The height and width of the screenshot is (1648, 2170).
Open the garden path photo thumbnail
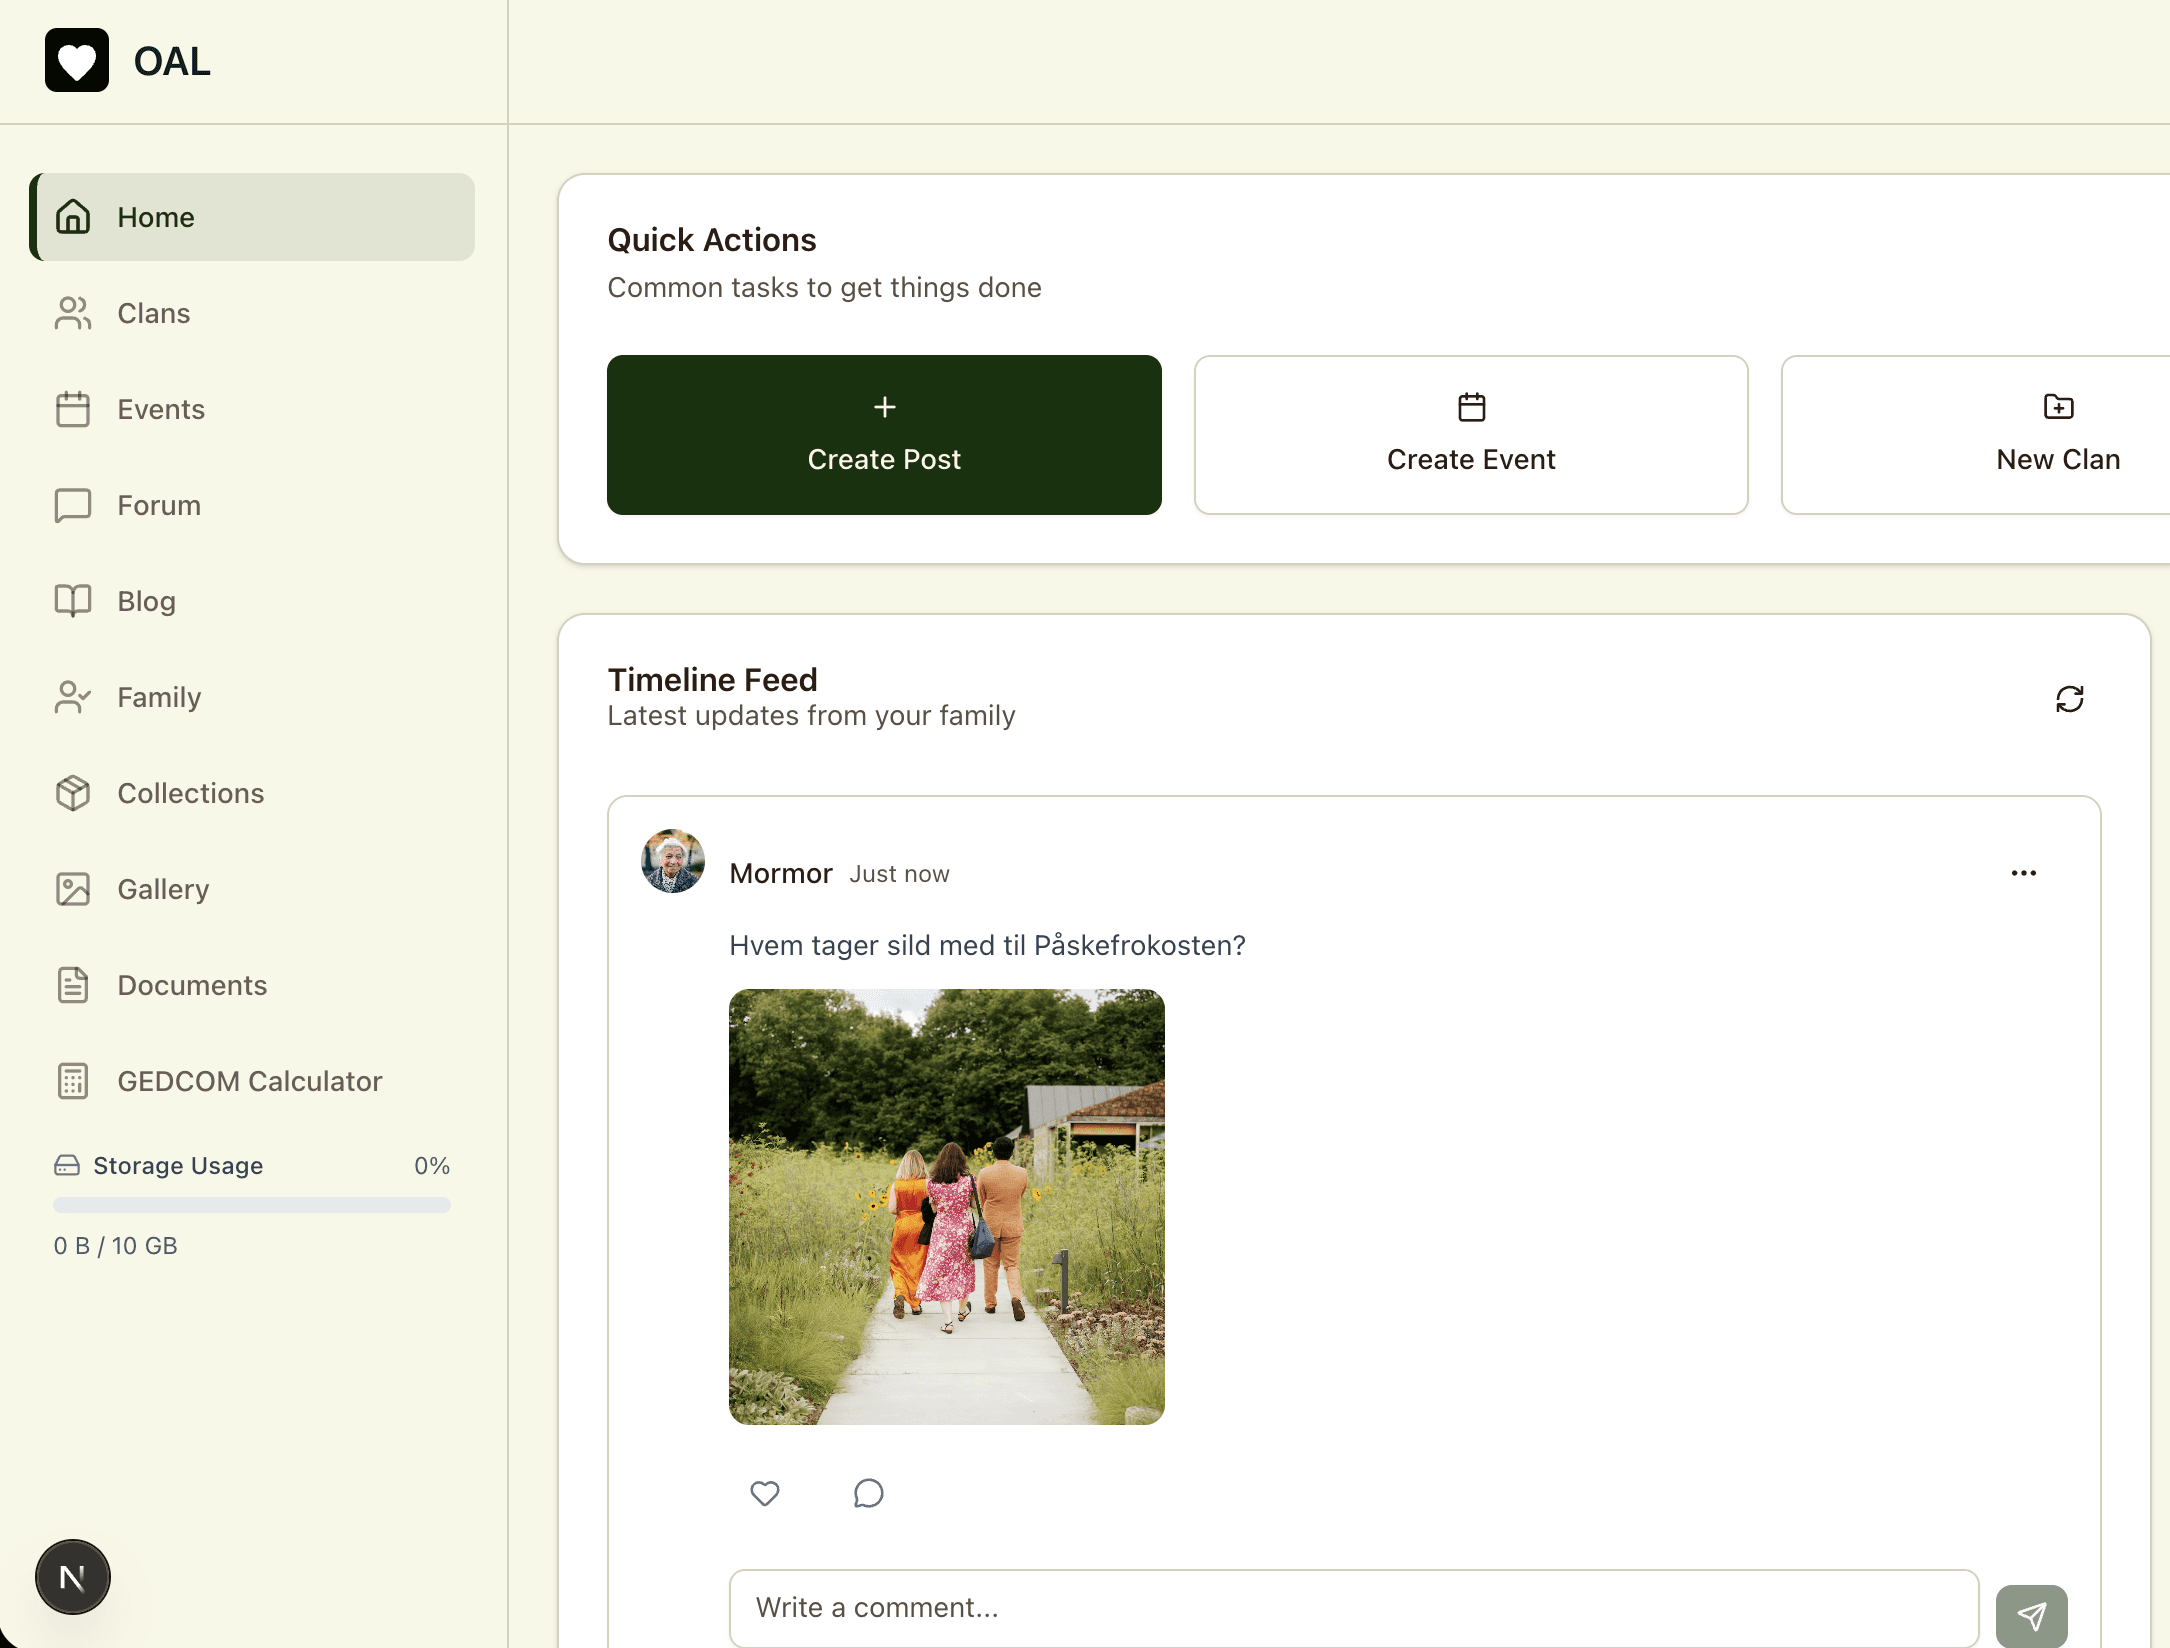[946, 1207]
